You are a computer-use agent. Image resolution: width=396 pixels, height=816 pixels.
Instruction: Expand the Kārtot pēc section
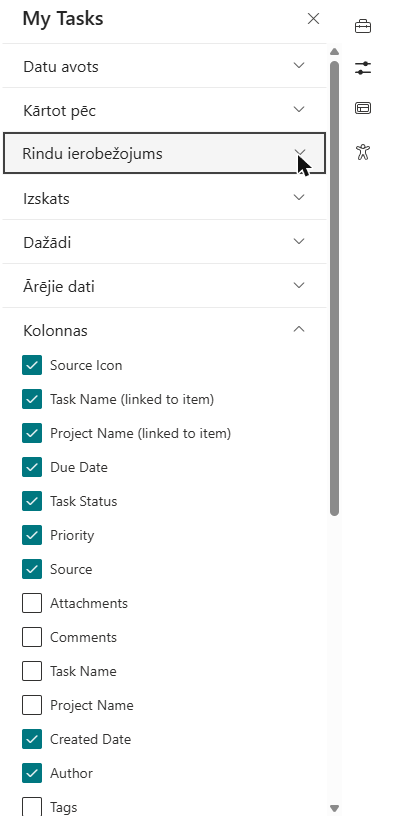point(164,110)
